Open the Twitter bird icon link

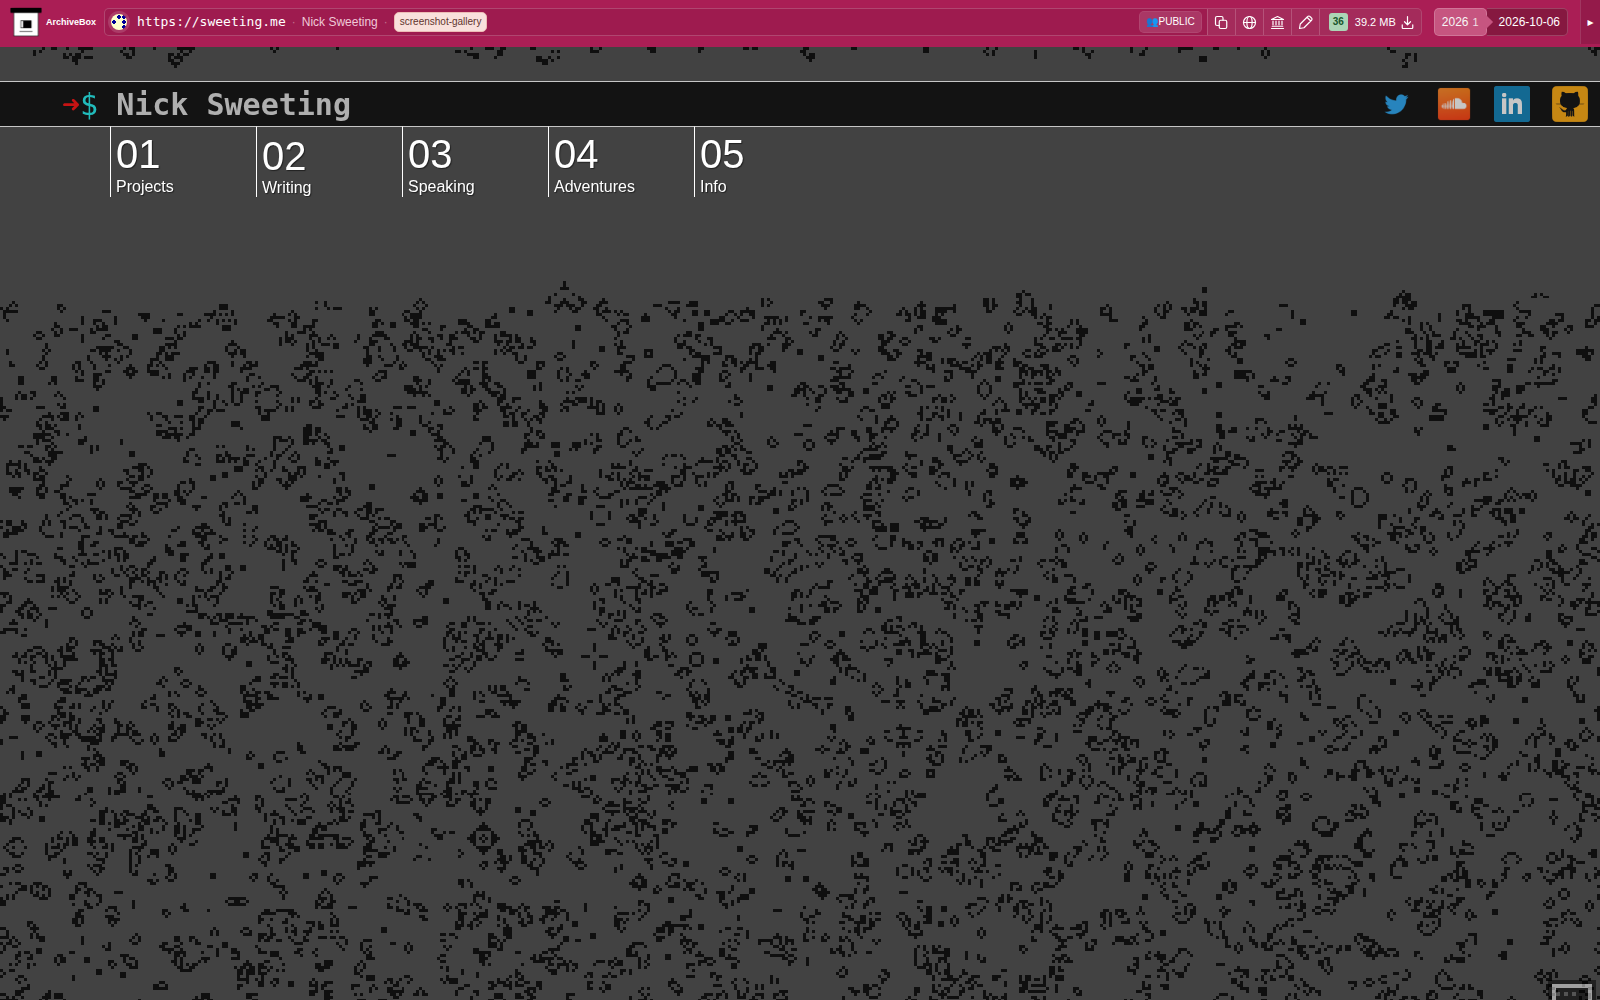coord(1396,104)
